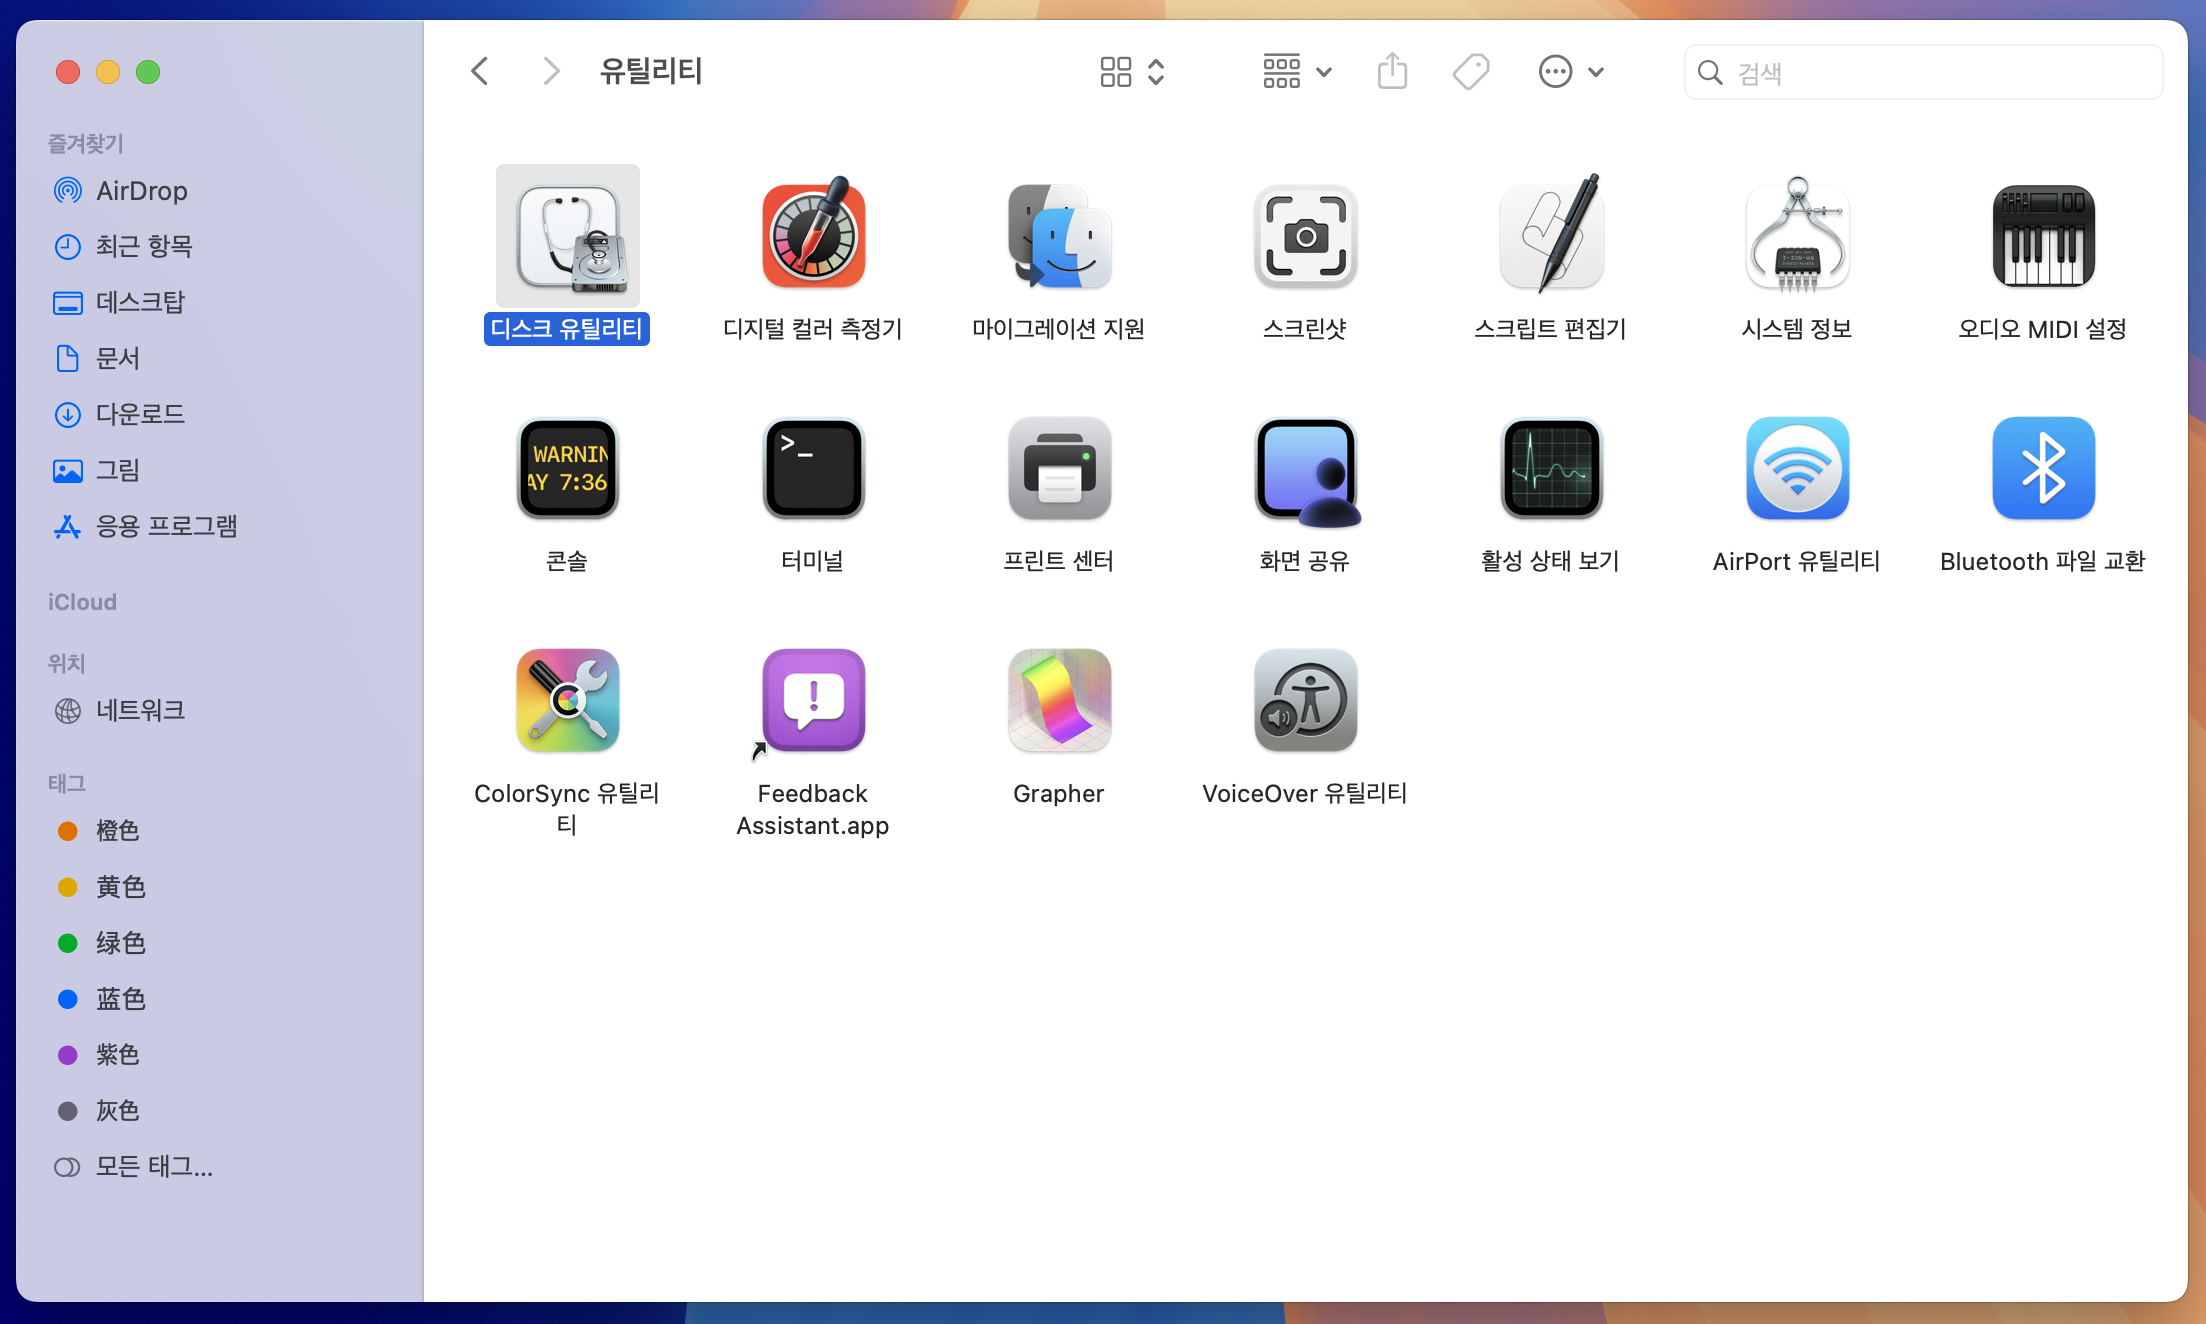Open 다운로드 in the sidebar
Viewport: 2206px width, 1324px height.
(x=140, y=414)
